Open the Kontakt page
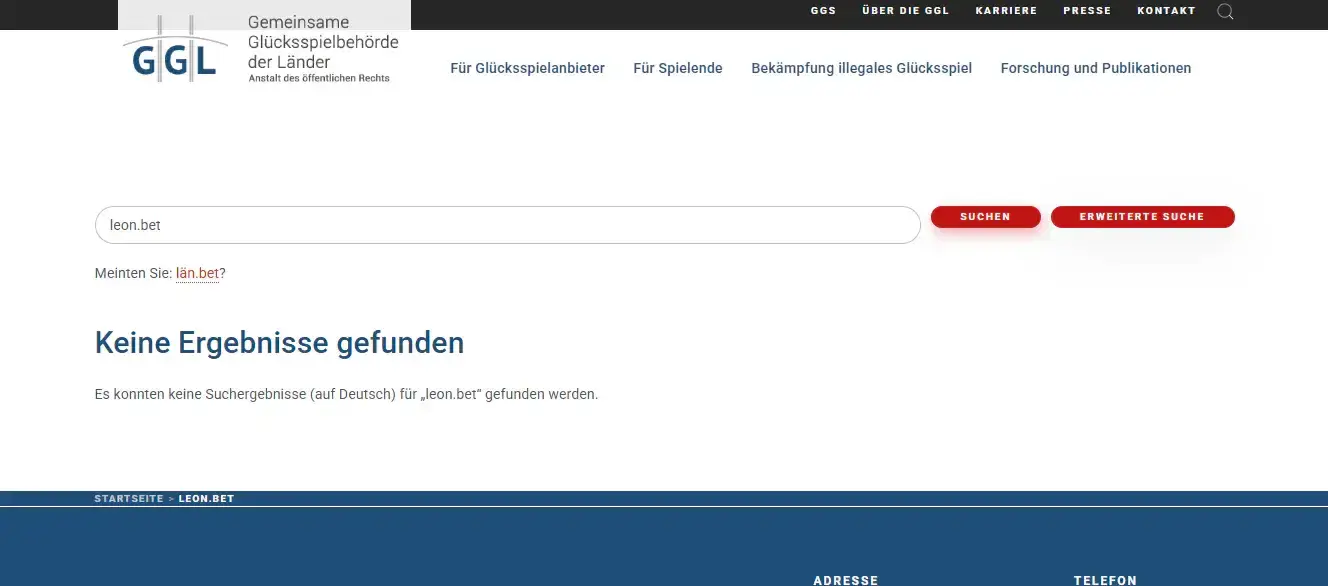The height and width of the screenshot is (586, 1328). (1166, 11)
